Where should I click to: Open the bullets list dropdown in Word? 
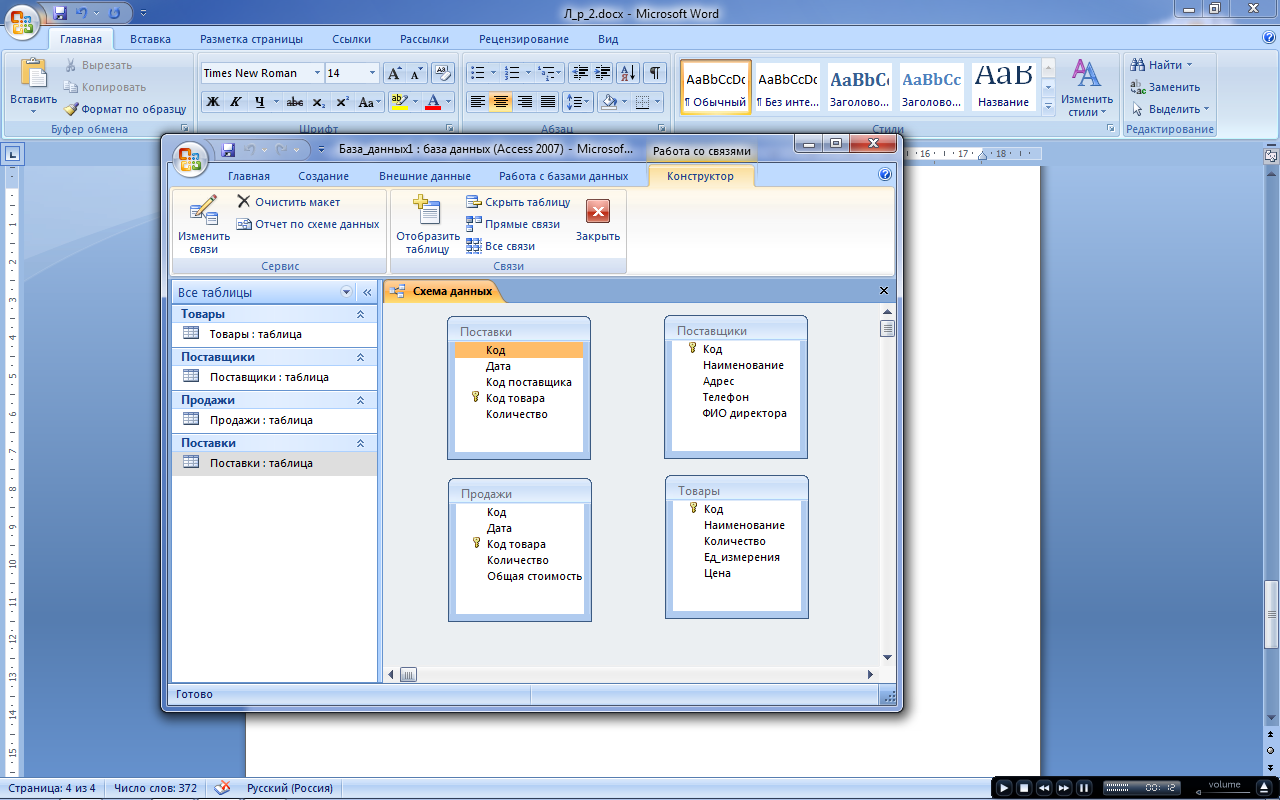[493, 73]
